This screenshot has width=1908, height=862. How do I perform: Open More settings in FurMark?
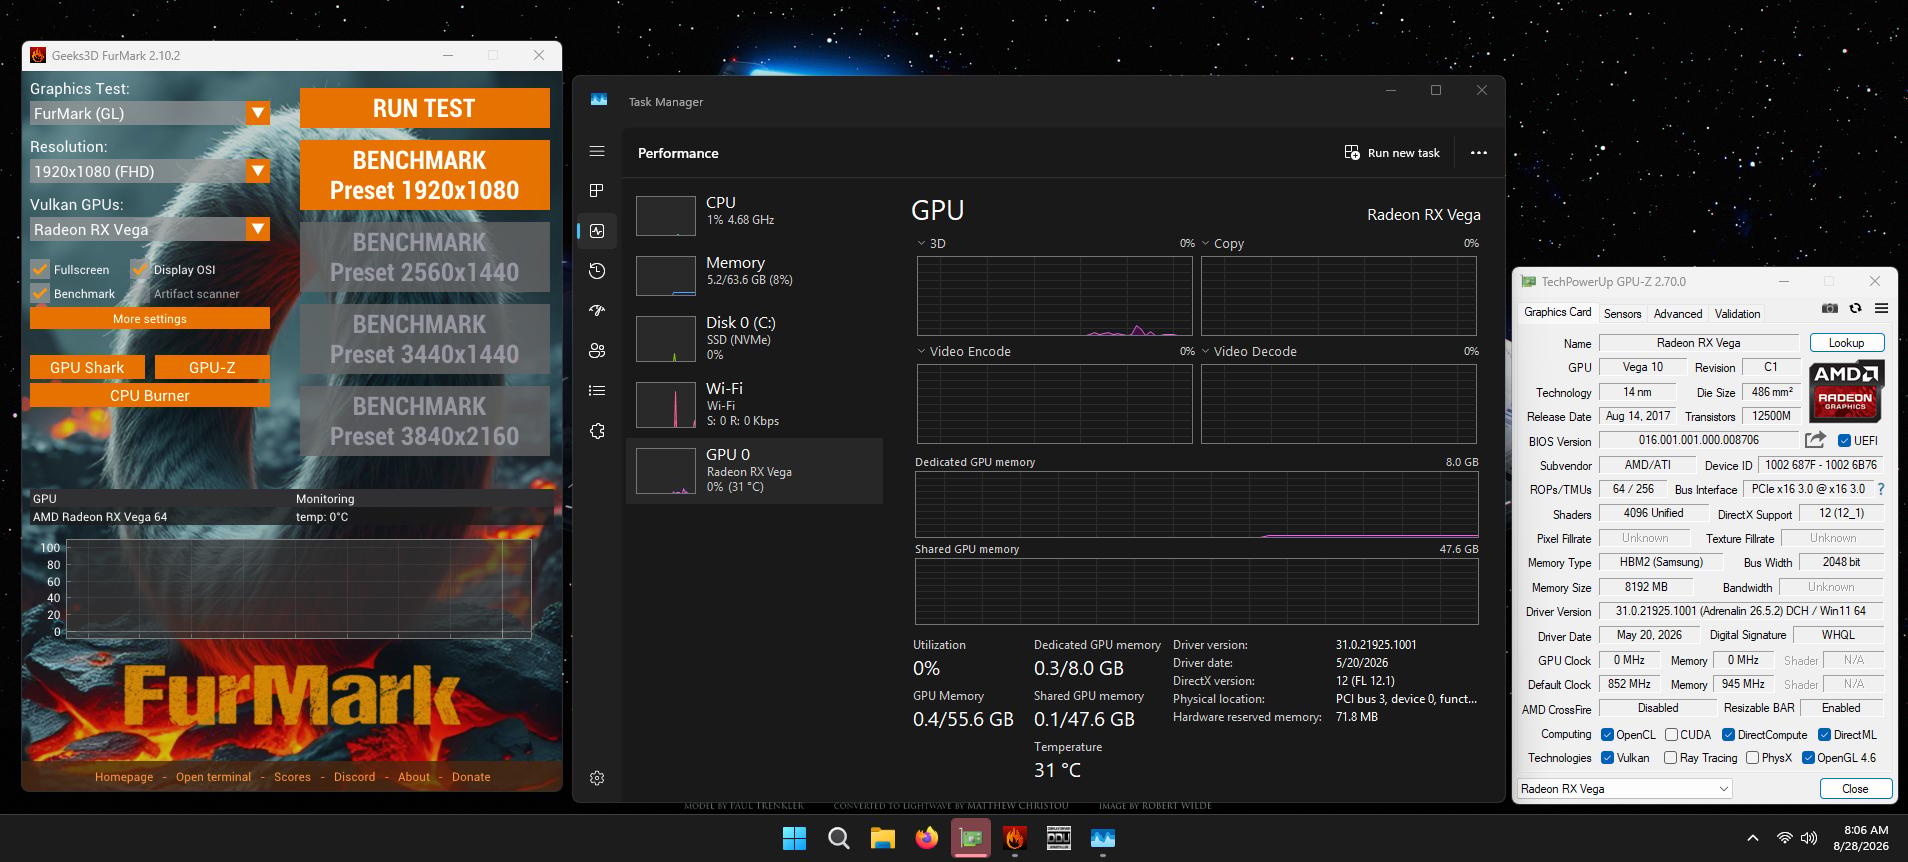click(150, 318)
